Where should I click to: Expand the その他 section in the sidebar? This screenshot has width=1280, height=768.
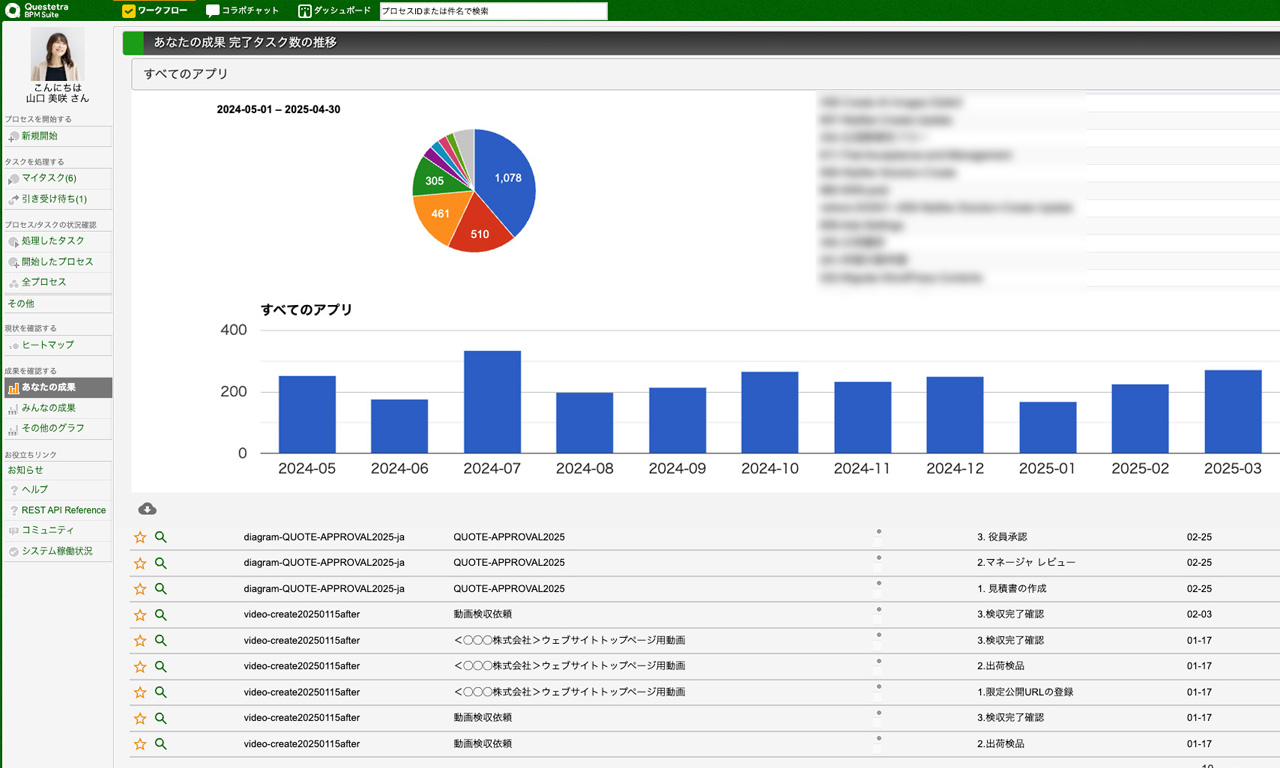click(x=21, y=303)
